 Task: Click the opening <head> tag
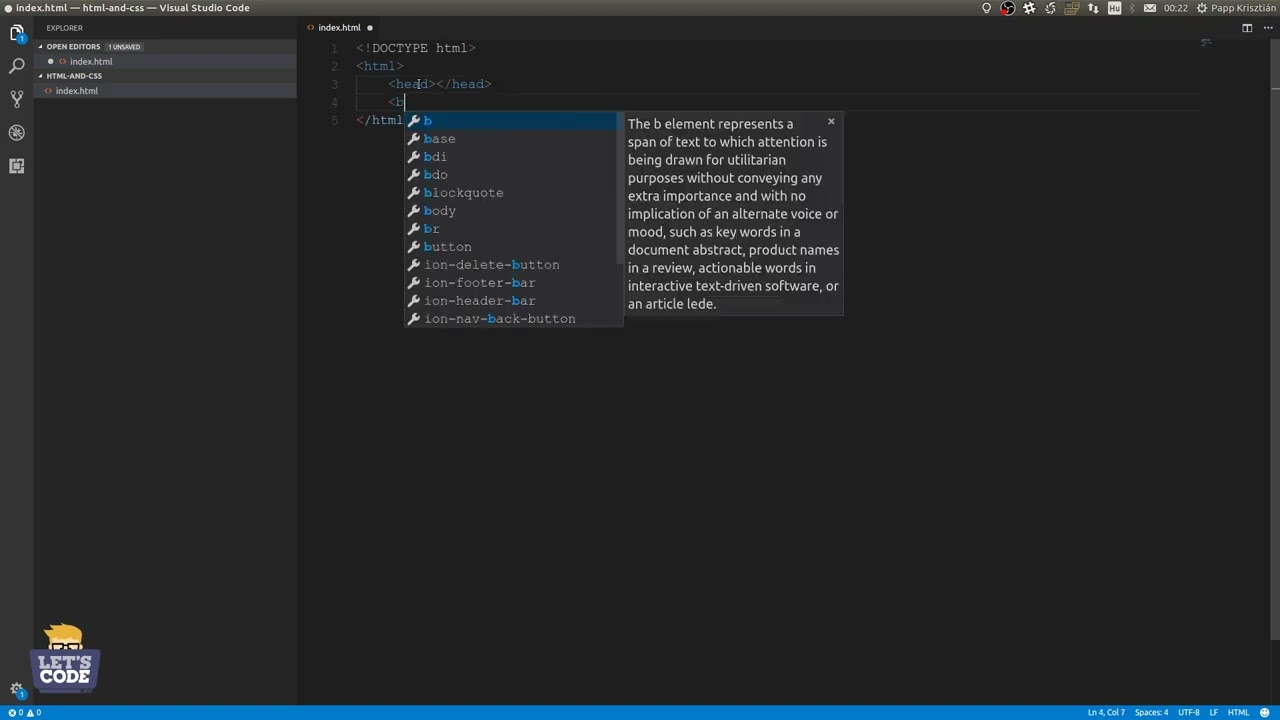[412, 85]
